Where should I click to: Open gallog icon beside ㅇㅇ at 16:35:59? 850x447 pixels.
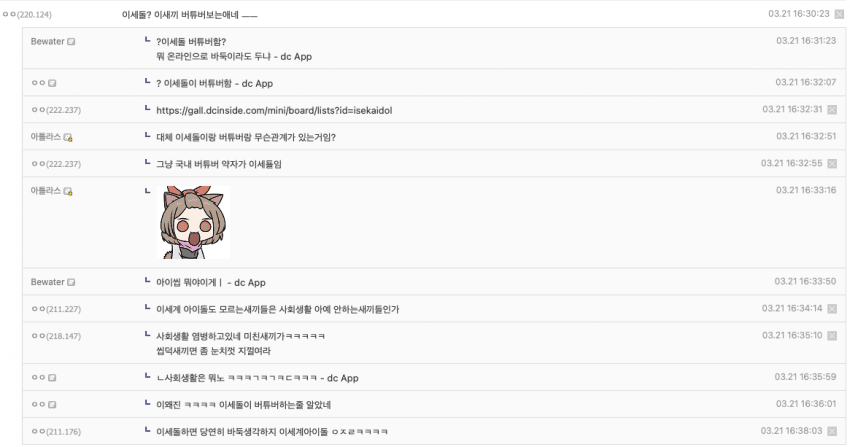(x=52, y=378)
